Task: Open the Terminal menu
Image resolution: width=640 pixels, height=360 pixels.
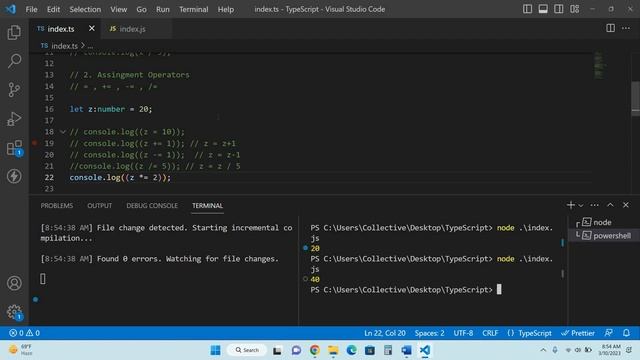Action: point(193,9)
